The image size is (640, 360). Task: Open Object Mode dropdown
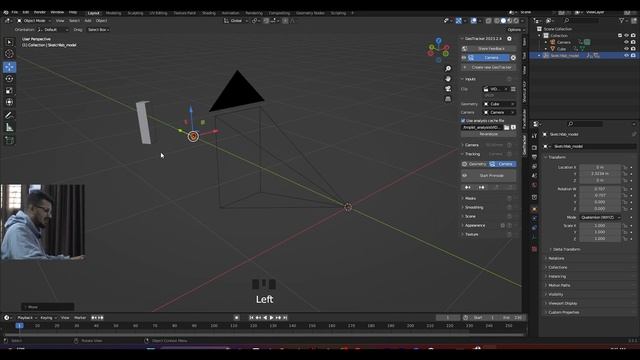(x=34, y=21)
